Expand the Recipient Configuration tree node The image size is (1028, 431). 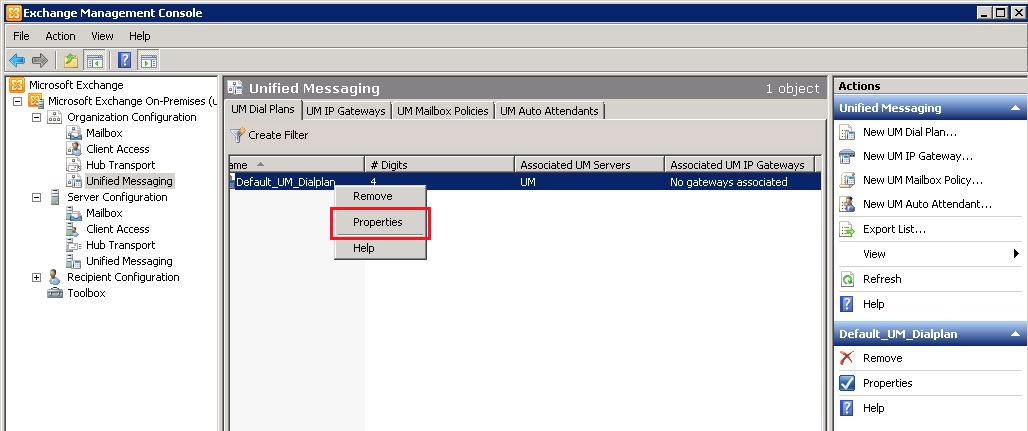click(x=36, y=277)
